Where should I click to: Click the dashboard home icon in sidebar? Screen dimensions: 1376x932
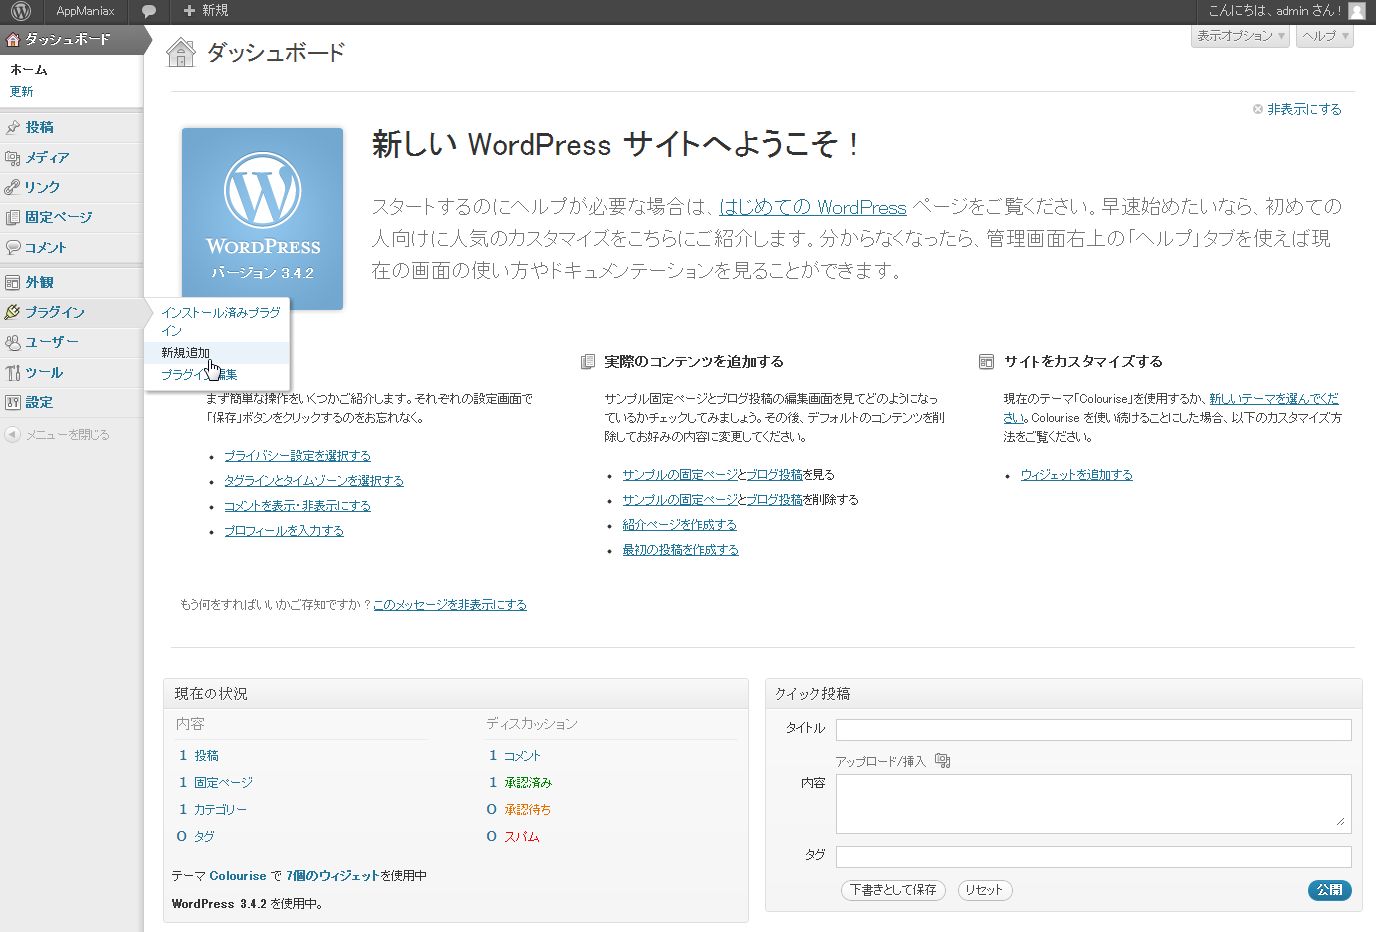pyautogui.click(x=13, y=40)
